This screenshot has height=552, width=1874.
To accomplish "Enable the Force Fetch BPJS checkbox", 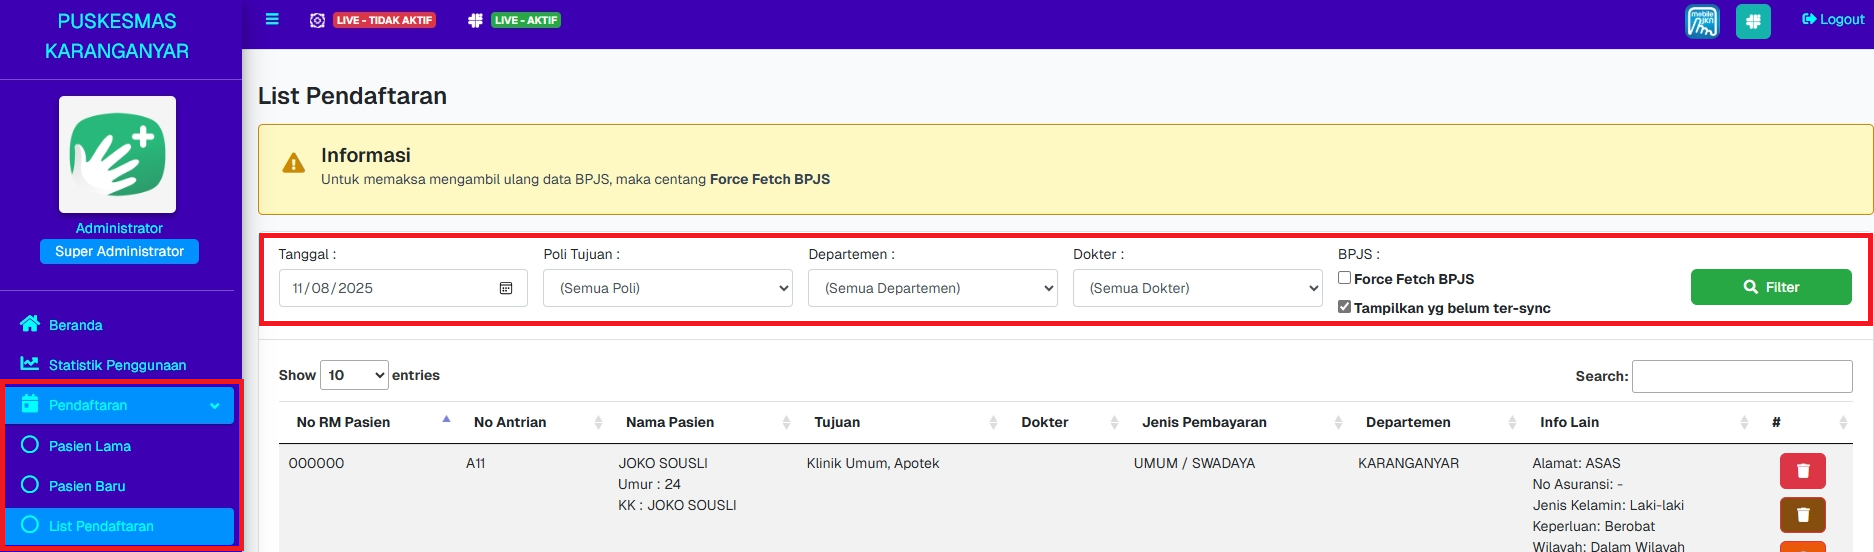I will pos(1345,278).
